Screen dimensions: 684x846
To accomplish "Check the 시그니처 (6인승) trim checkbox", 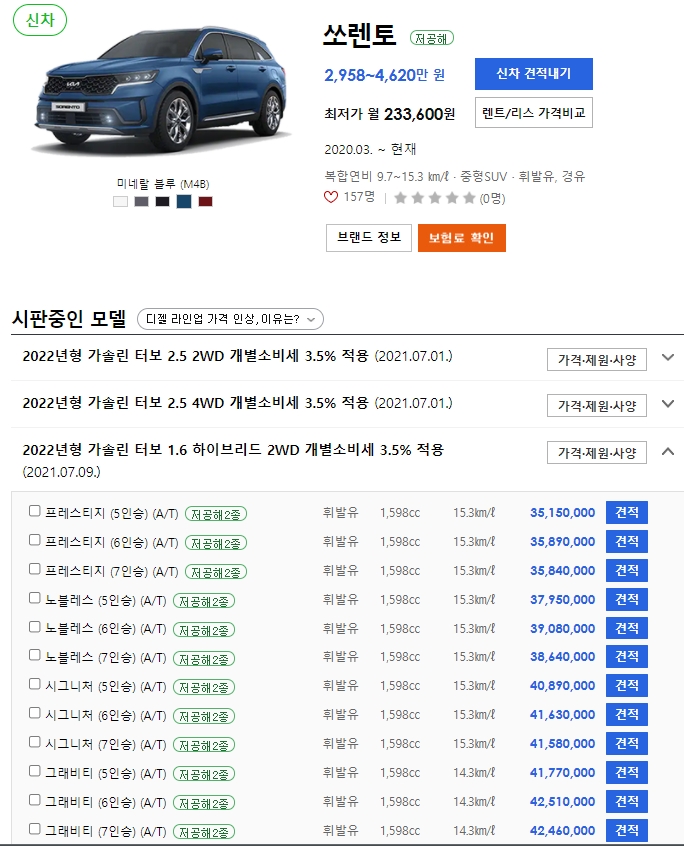I will pos(35,713).
